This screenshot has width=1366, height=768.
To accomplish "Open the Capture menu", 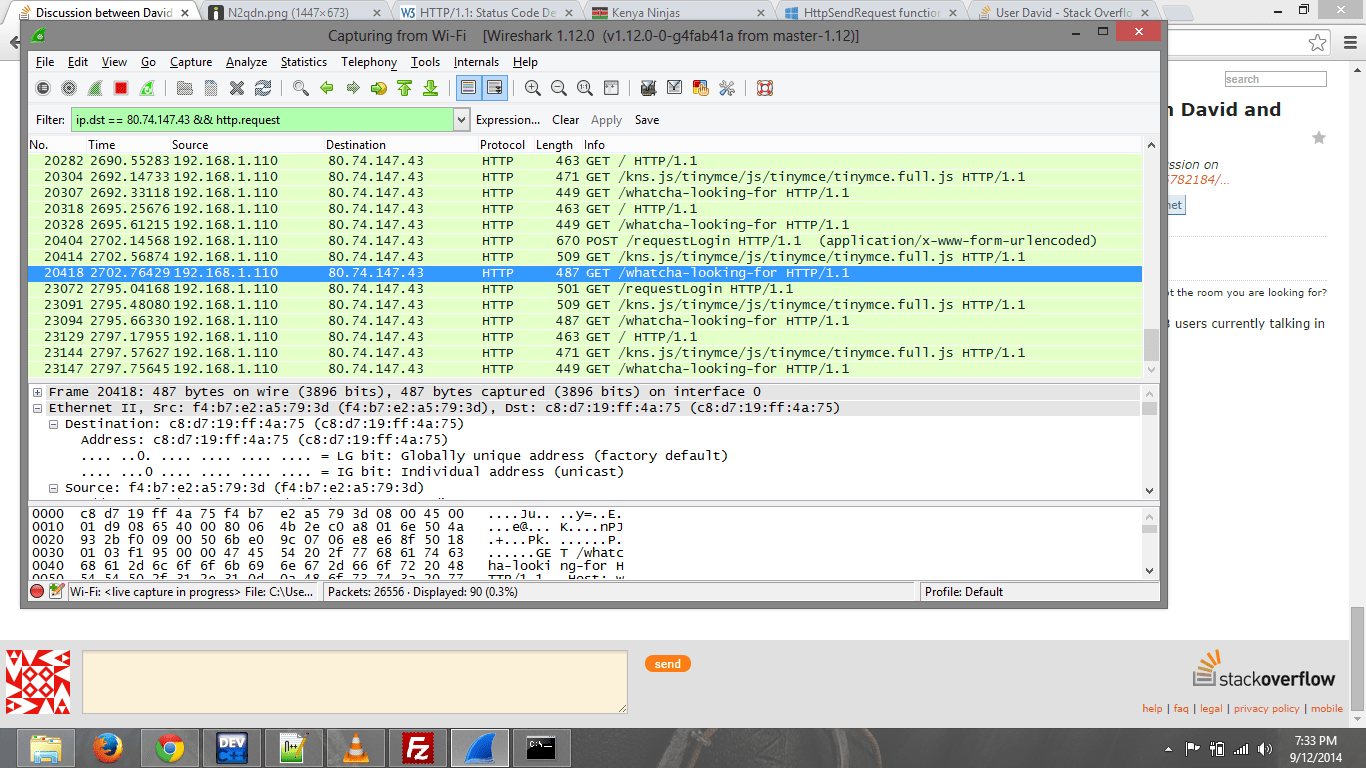I will (x=191, y=62).
